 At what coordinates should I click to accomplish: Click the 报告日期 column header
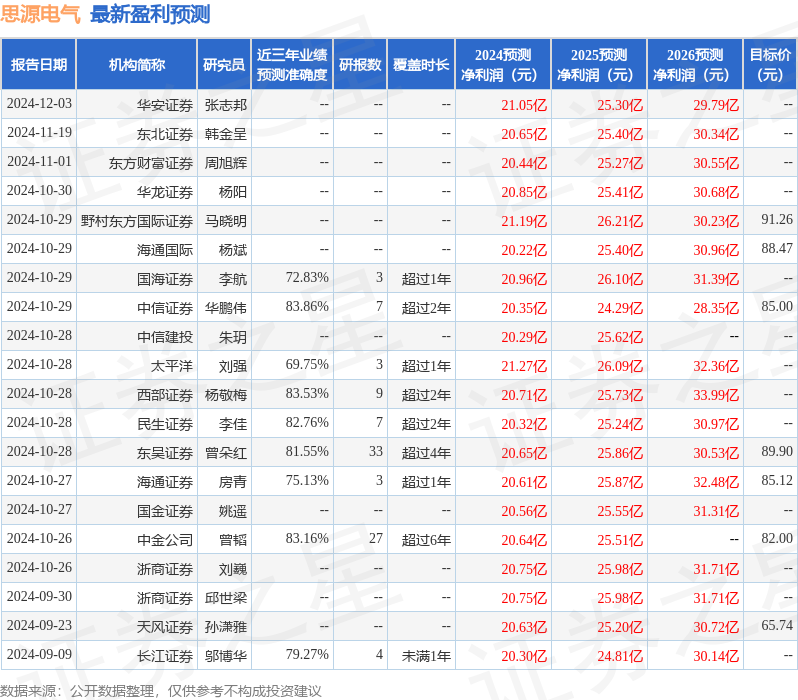tap(39, 65)
